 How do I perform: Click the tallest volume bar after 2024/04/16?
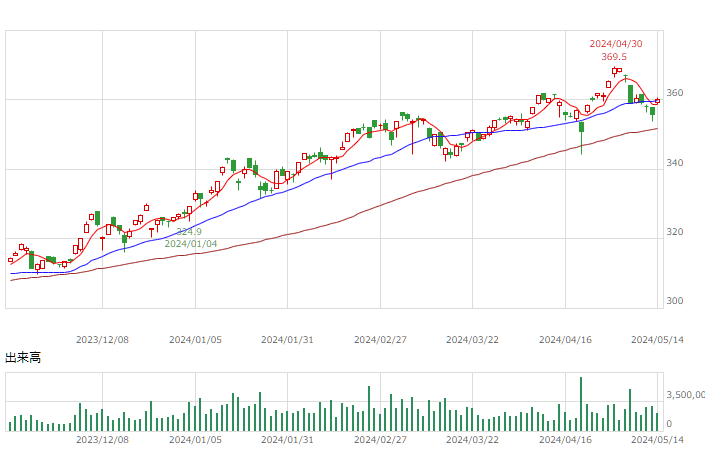pos(581,404)
